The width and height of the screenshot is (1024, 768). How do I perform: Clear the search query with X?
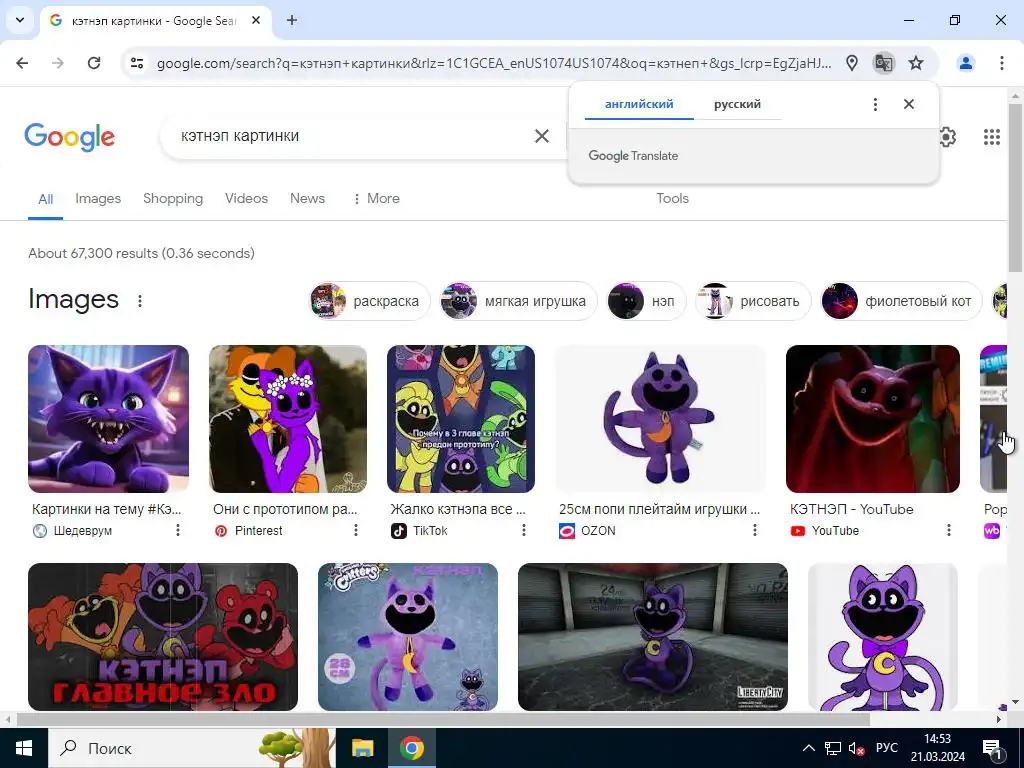point(541,136)
